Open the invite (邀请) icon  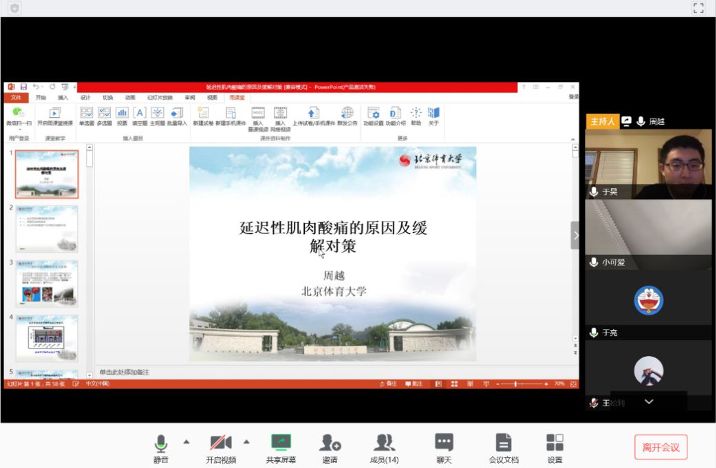pos(329,447)
